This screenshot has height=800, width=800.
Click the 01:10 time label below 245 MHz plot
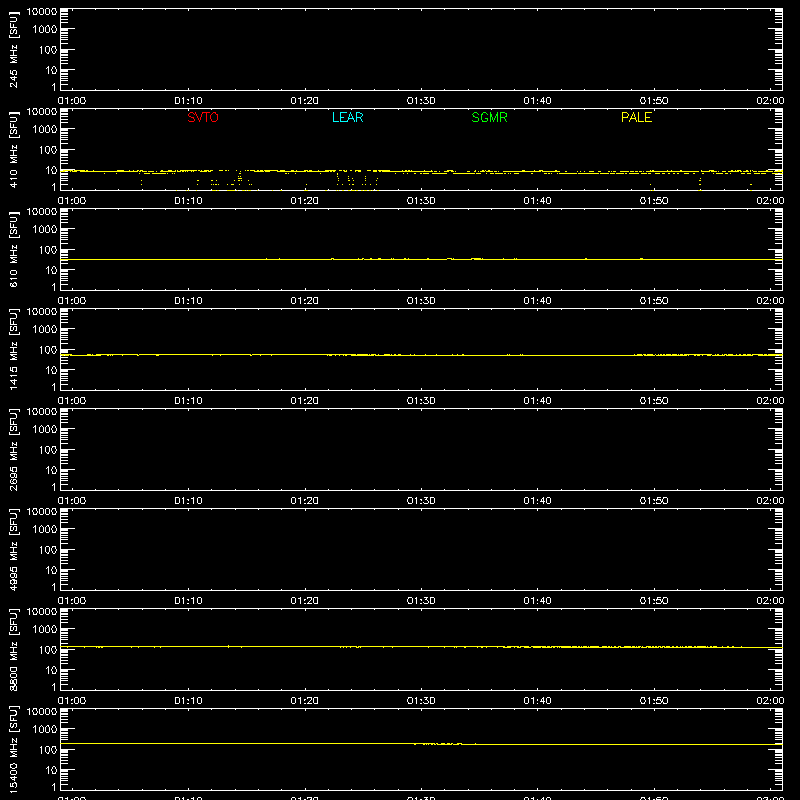tap(188, 101)
